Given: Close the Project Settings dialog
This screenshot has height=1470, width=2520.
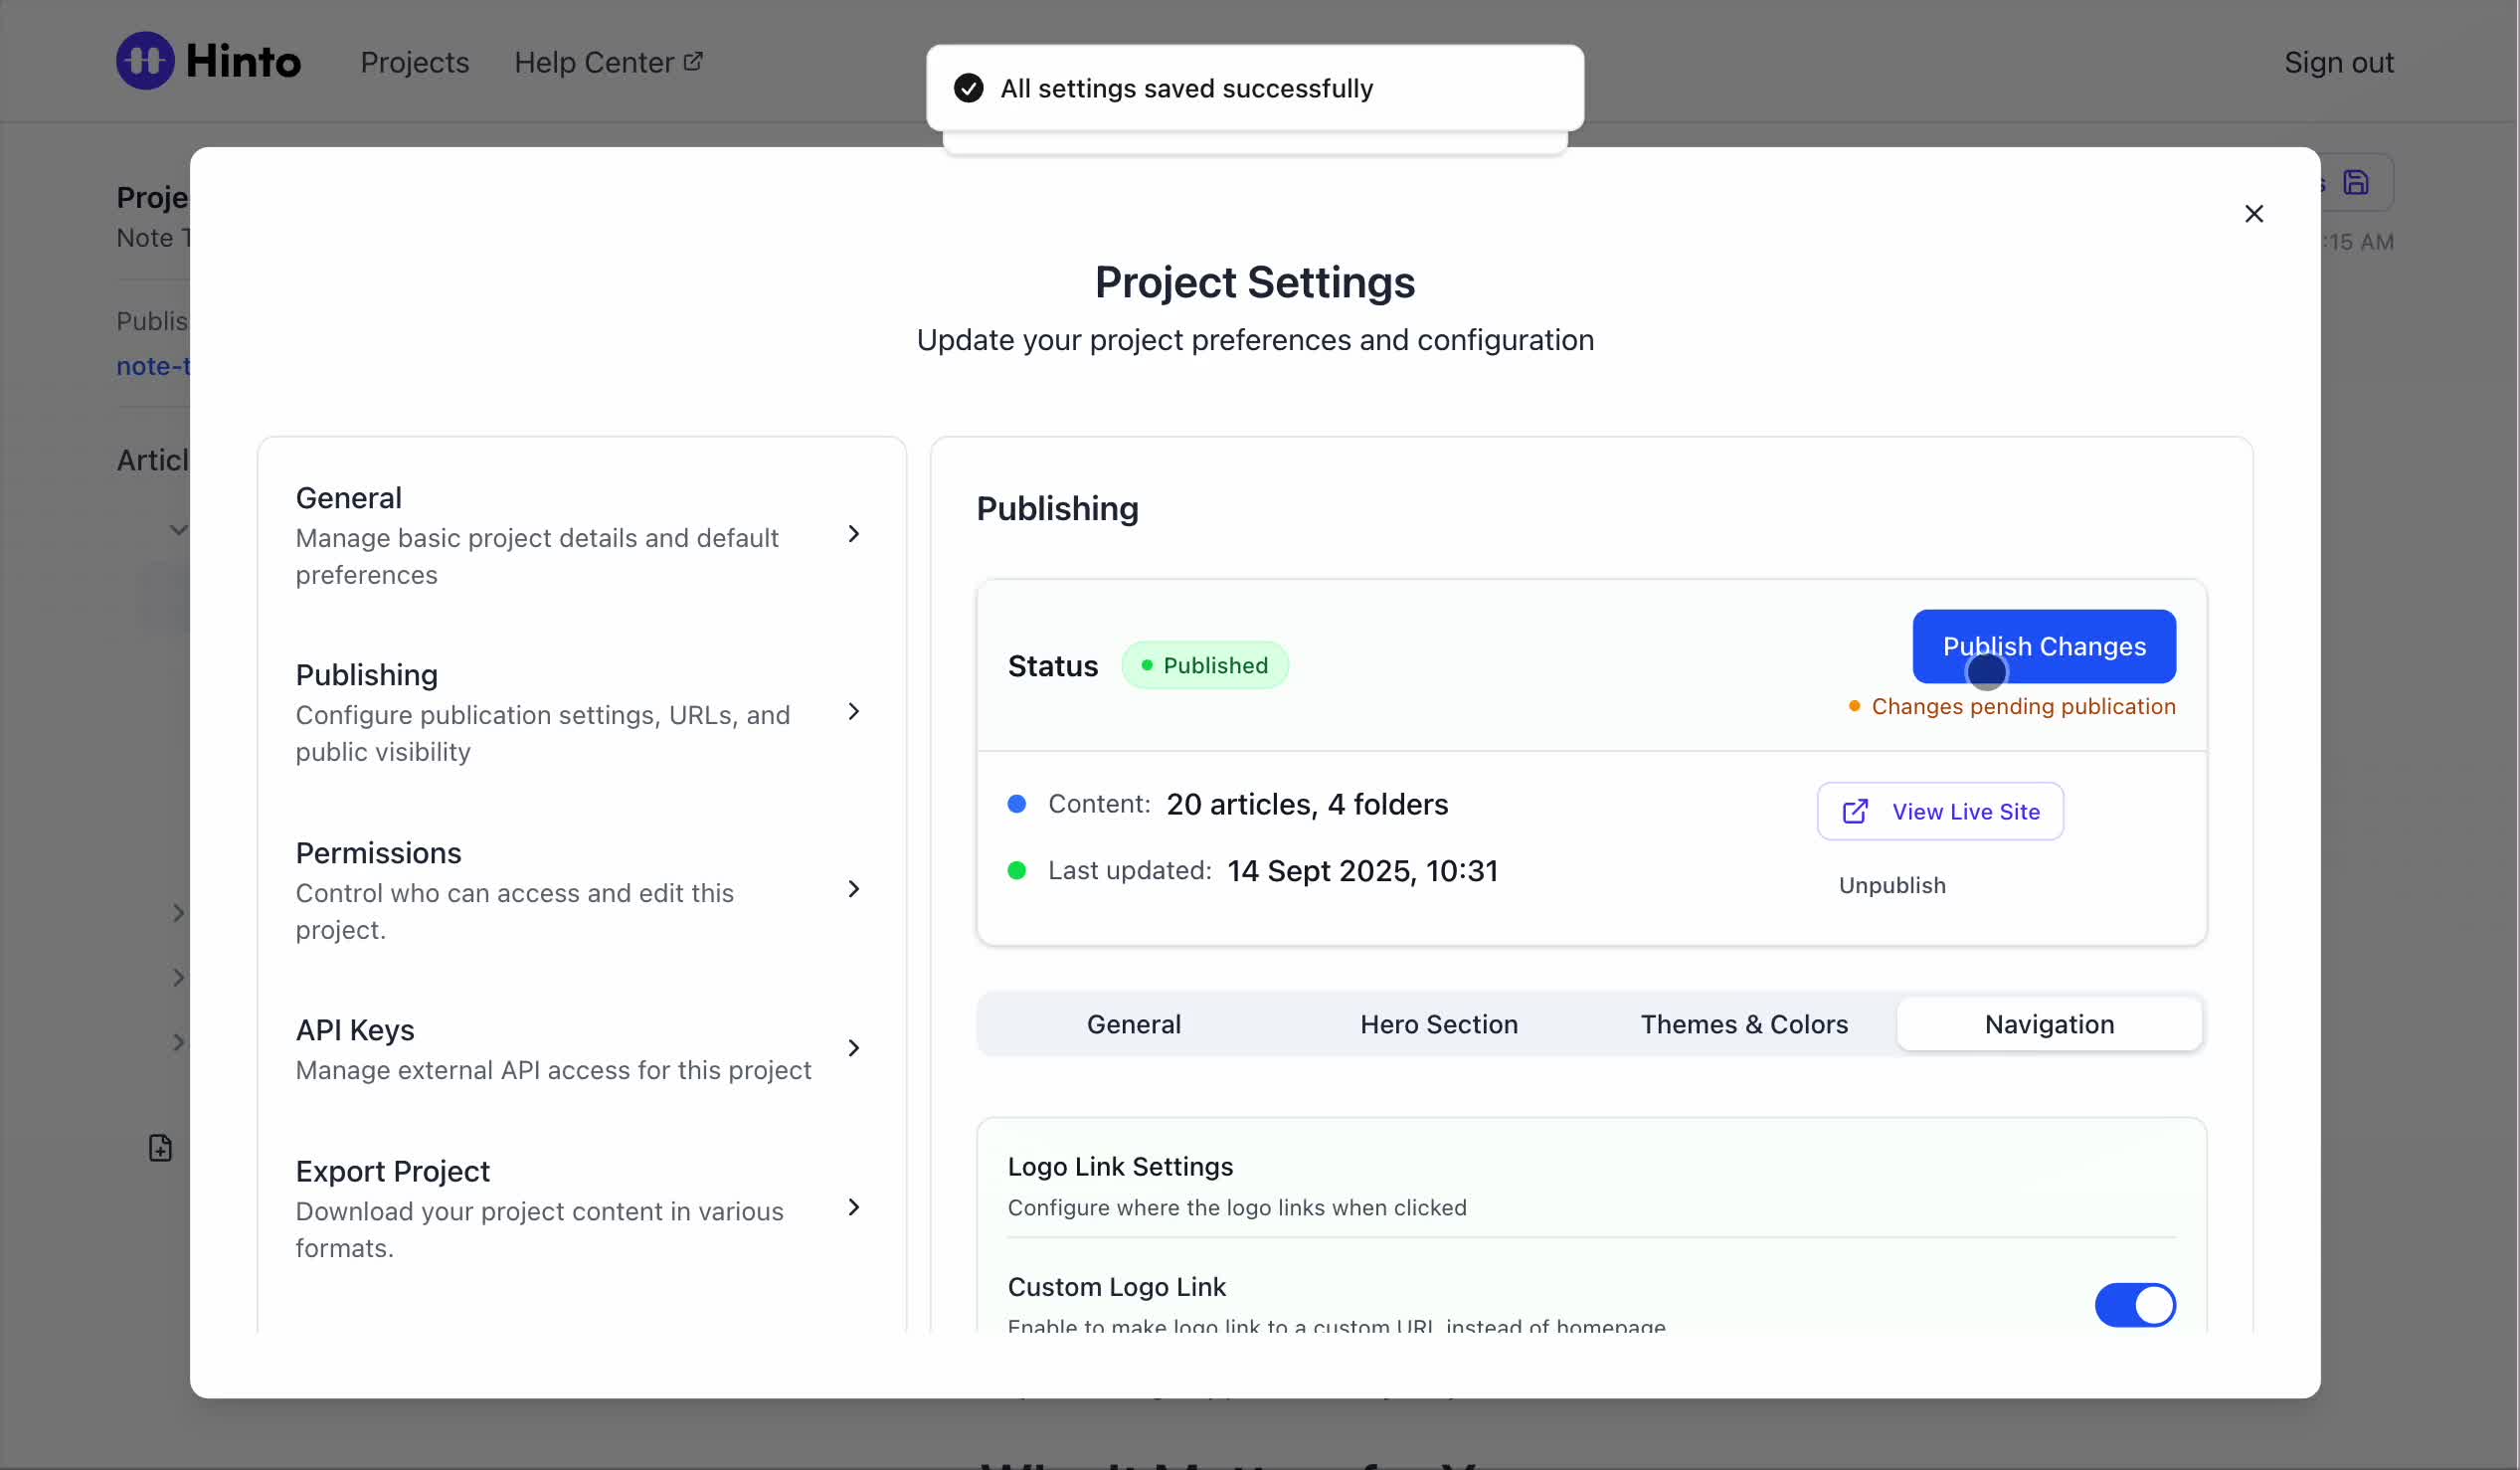Looking at the screenshot, I should click(x=2253, y=214).
